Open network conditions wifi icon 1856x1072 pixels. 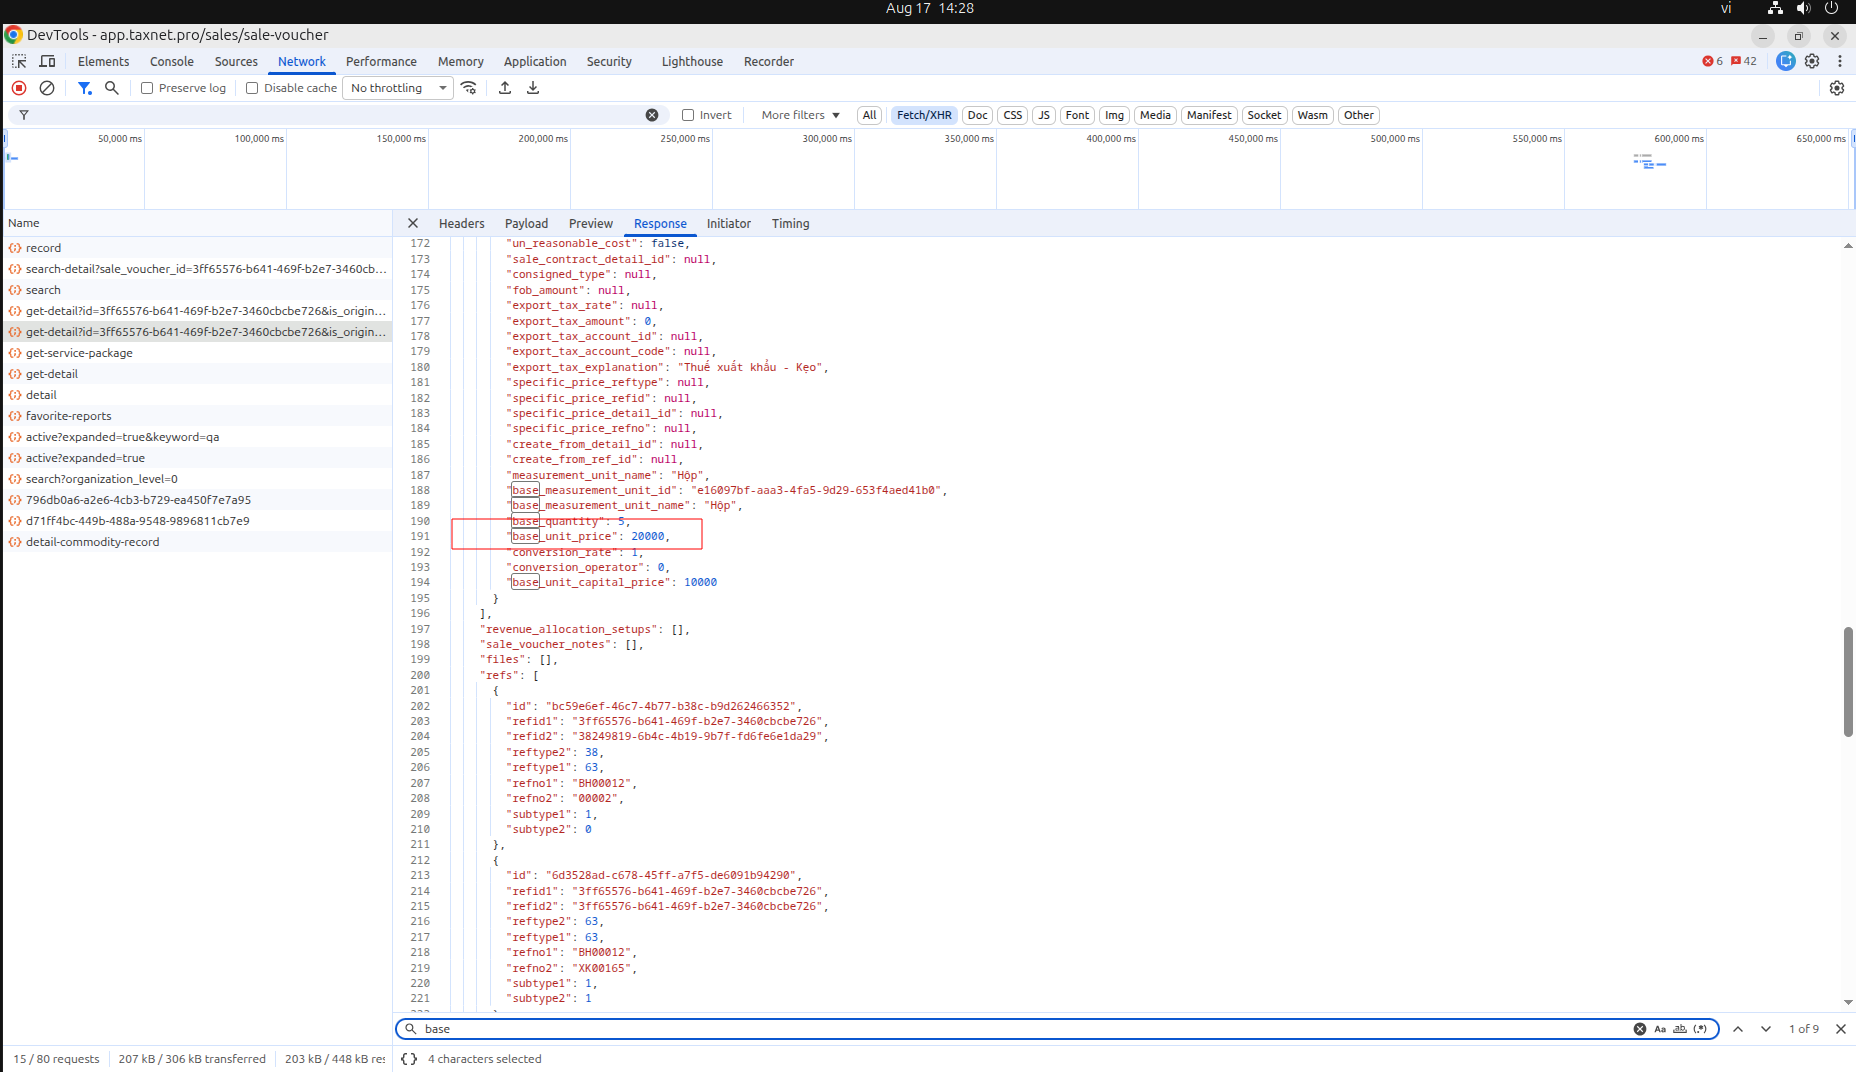(x=469, y=88)
